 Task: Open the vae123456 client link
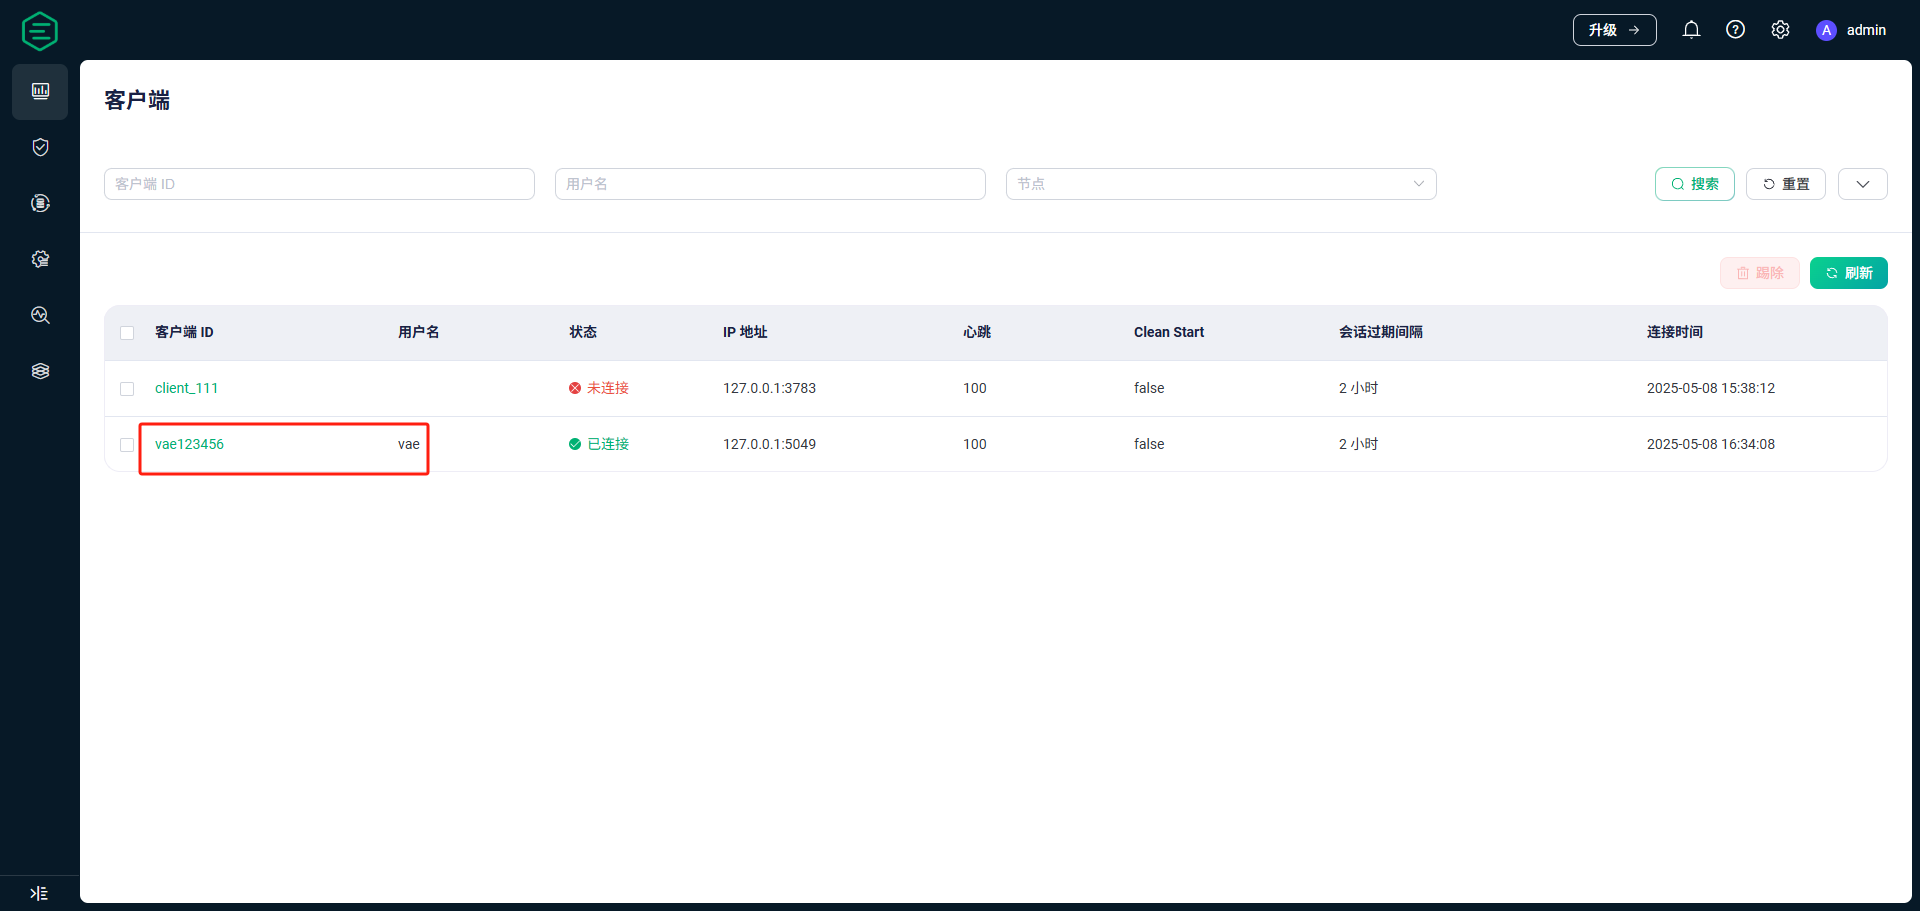coord(189,444)
